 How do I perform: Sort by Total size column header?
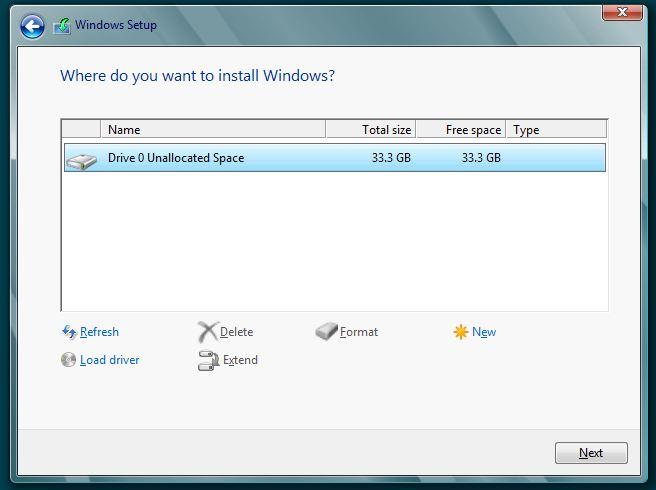point(370,130)
